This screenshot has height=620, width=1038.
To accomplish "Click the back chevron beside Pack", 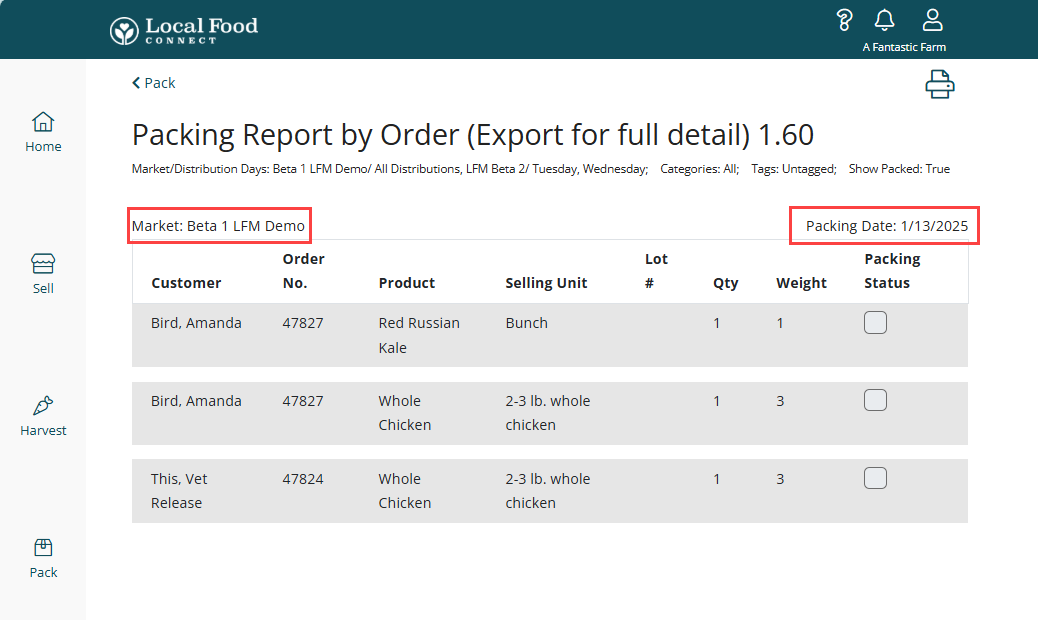I will point(136,83).
